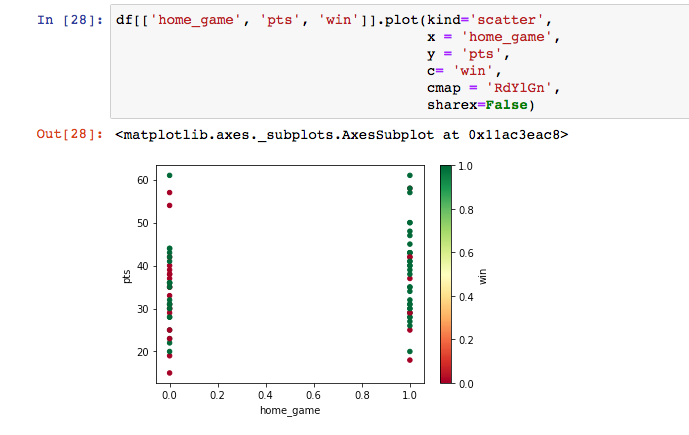Click the x-axis tick label 0.8

[x=362, y=395]
